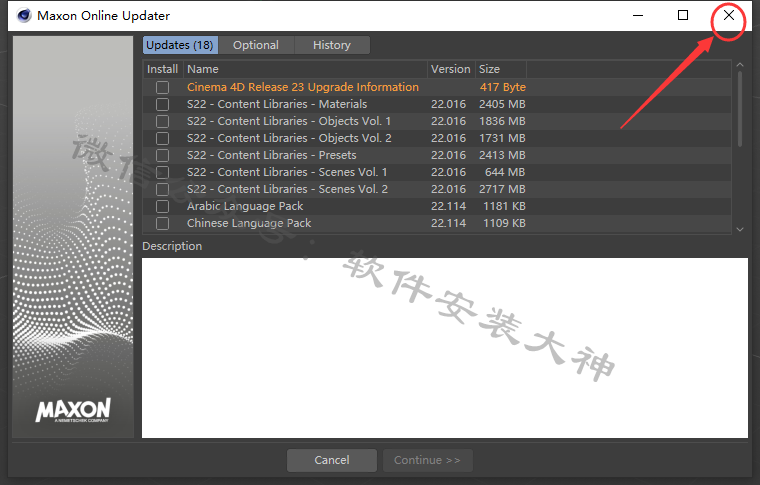Click the Continue >> button

tap(427, 460)
